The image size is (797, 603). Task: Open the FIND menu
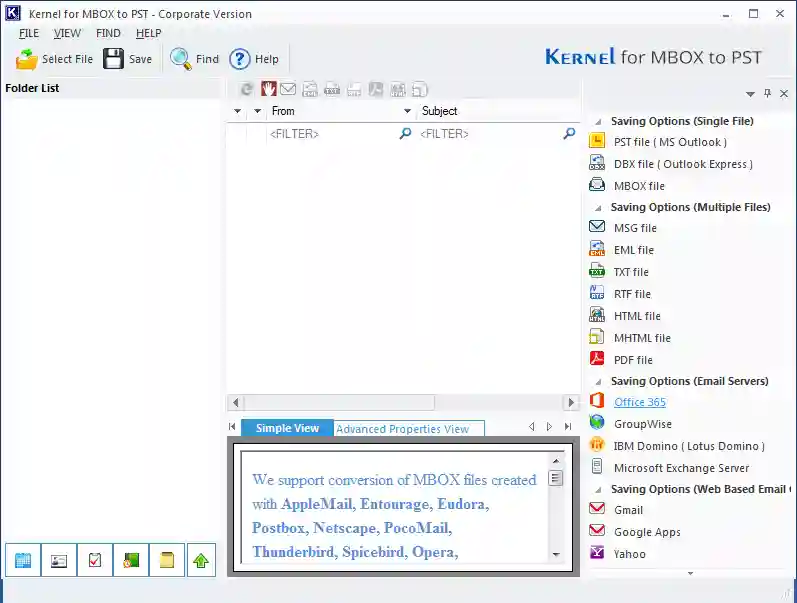coord(108,34)
